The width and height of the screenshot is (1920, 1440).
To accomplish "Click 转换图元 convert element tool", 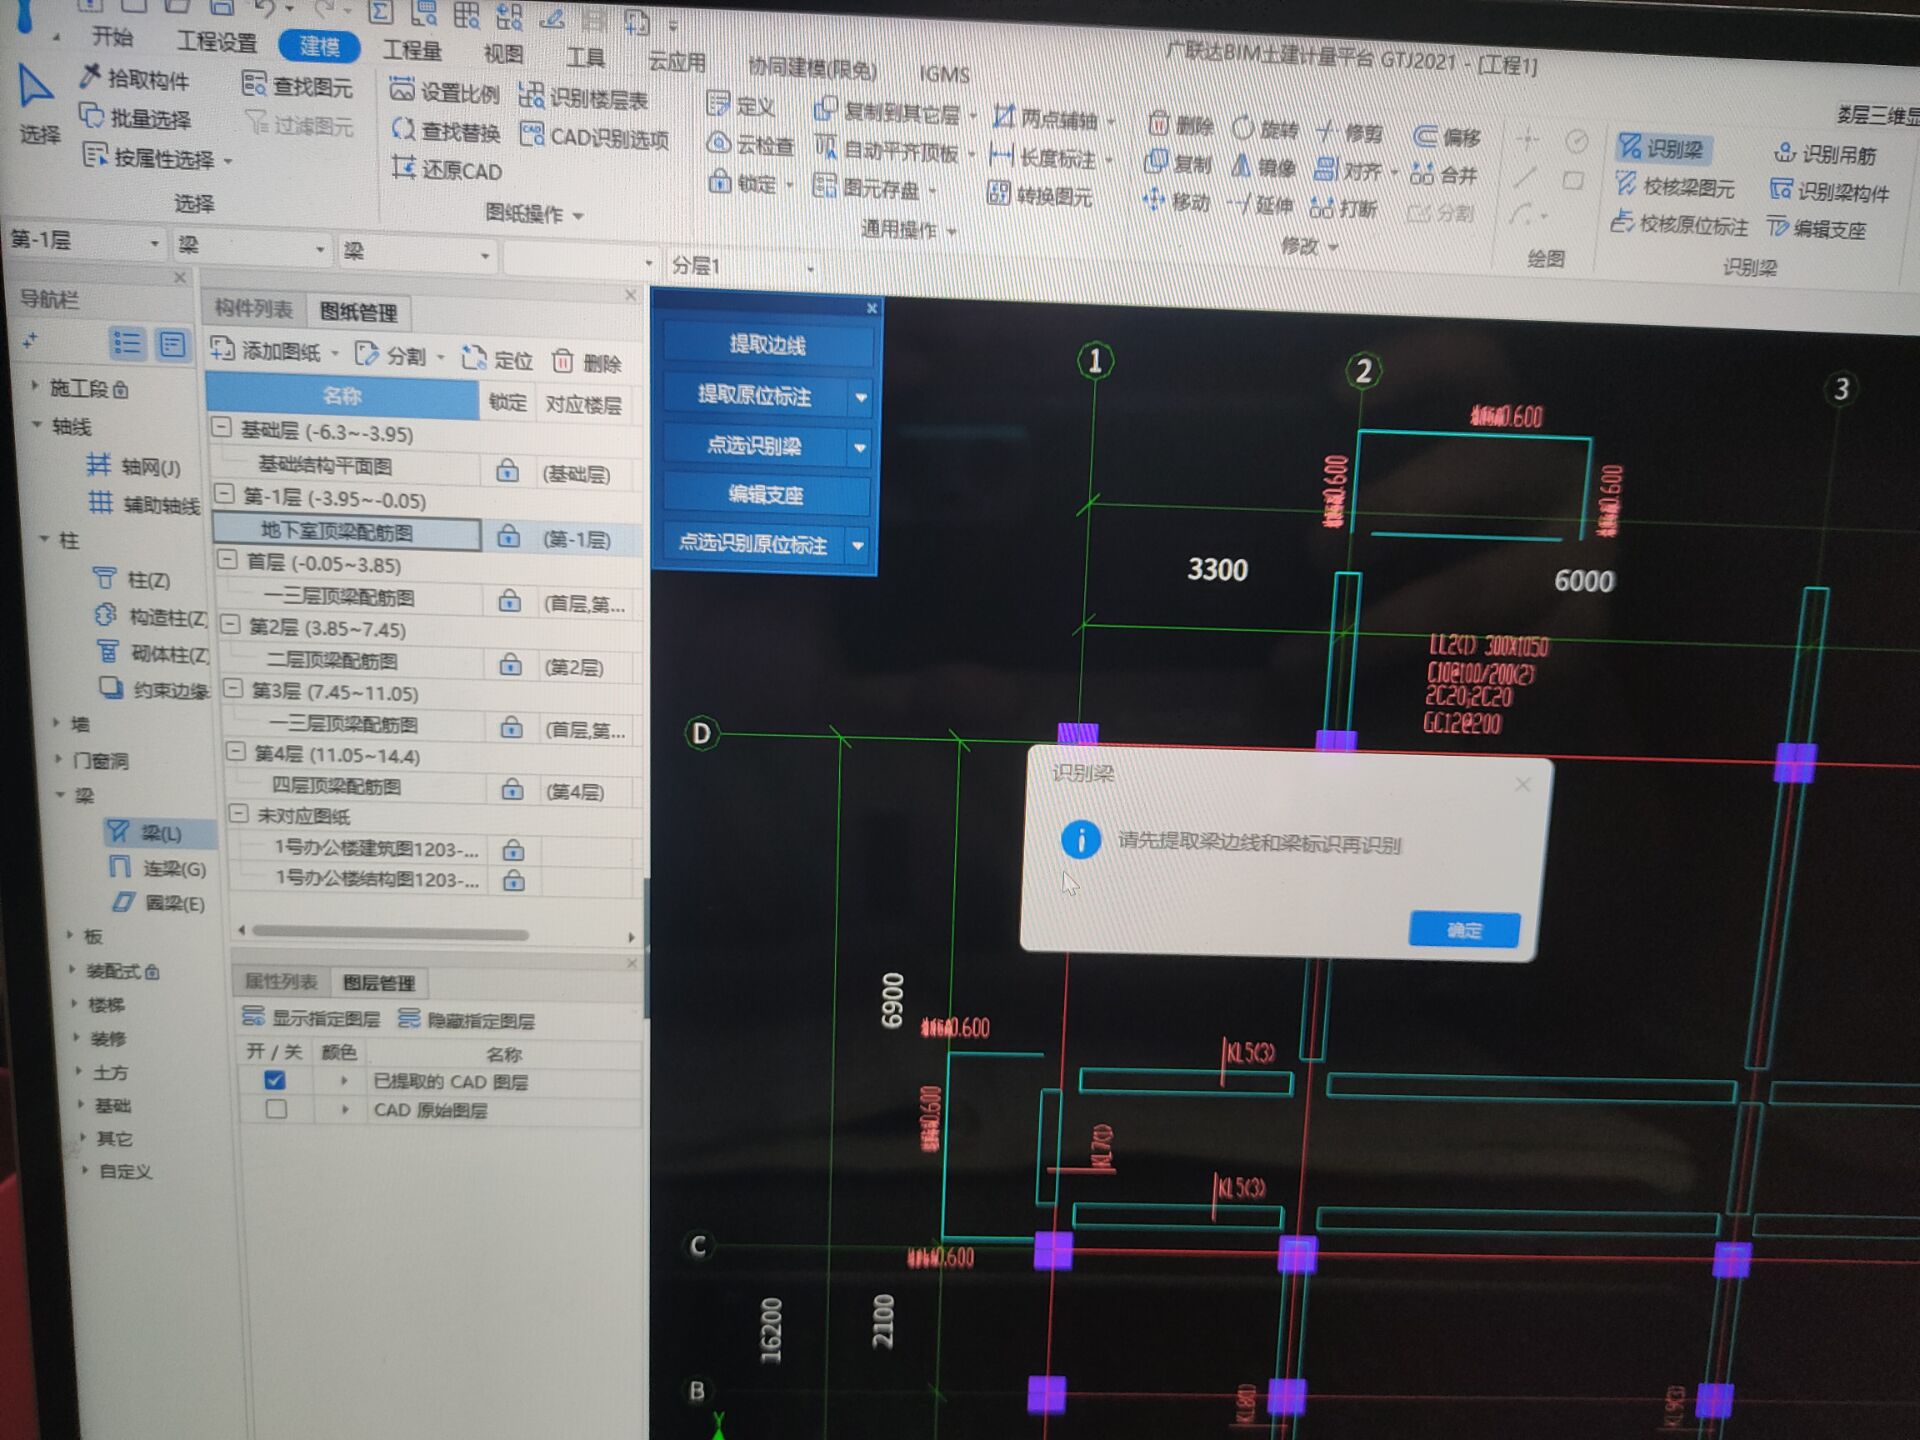I will pos(1040,195).
